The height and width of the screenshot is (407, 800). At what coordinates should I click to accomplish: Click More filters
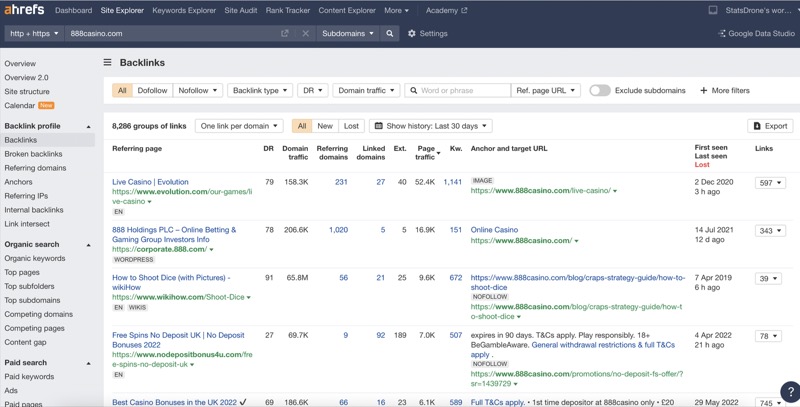pos(724,90)
